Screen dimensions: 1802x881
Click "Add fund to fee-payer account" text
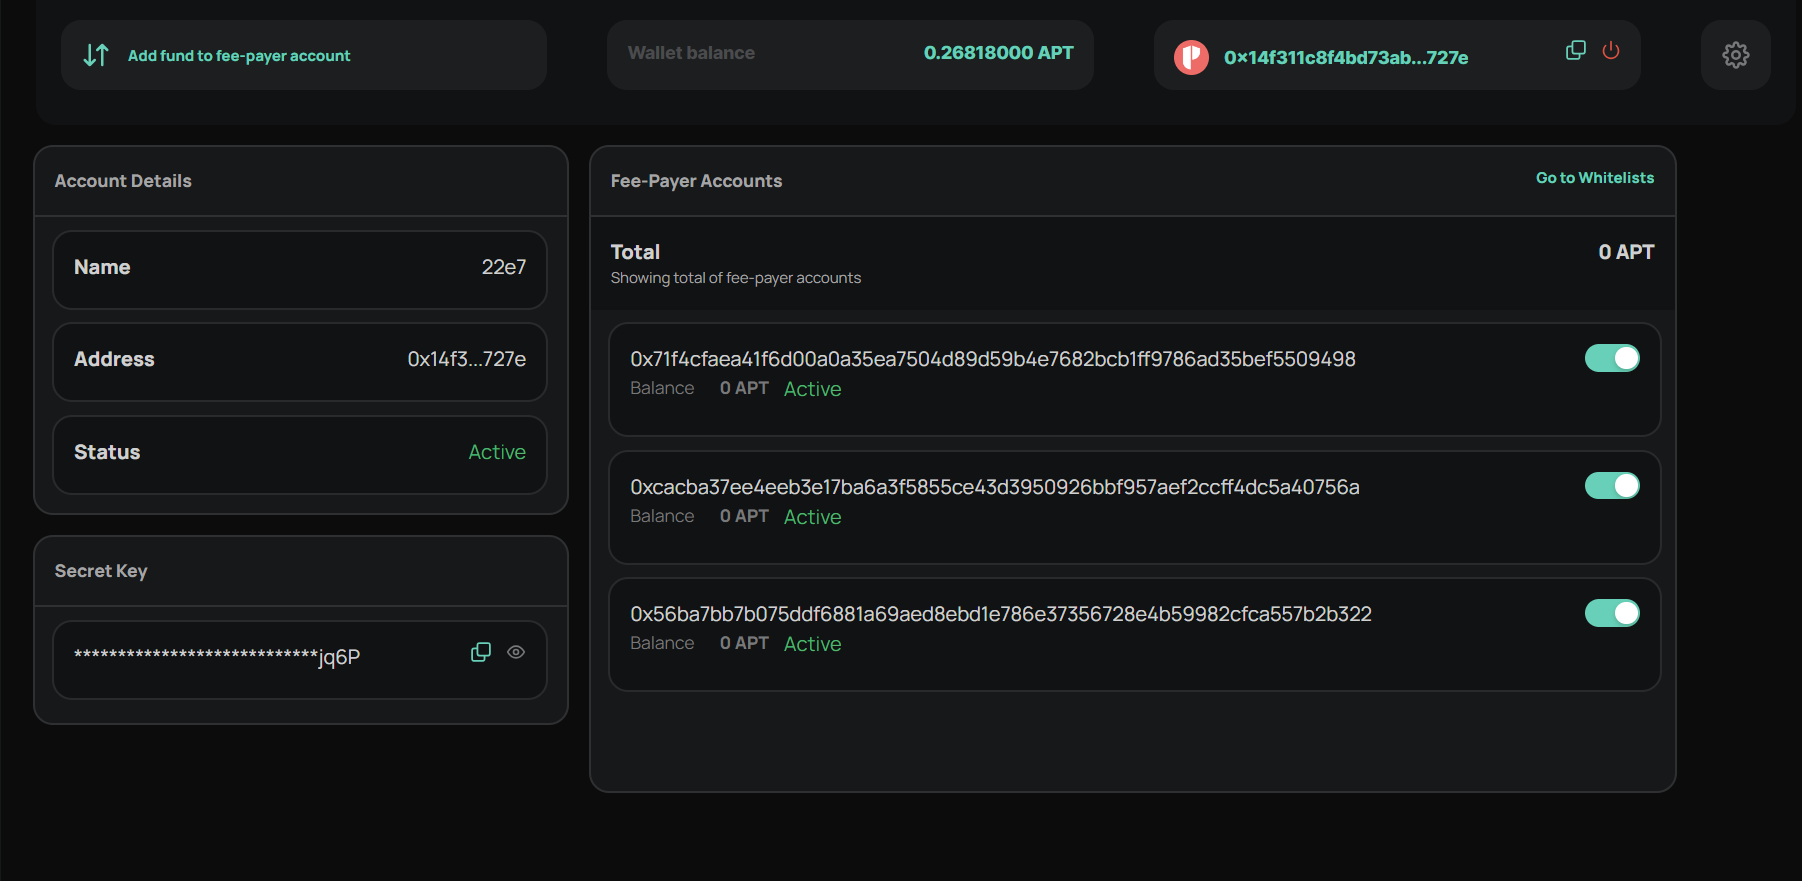239,56
